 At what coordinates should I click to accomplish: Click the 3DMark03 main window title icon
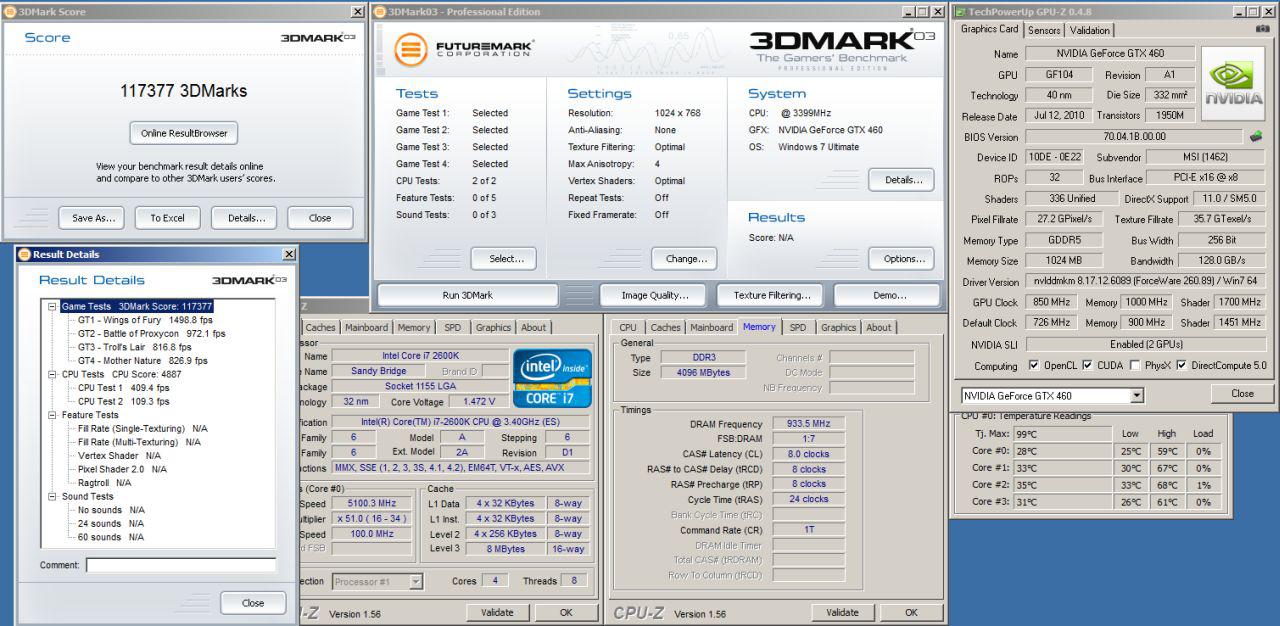[380, 12]
